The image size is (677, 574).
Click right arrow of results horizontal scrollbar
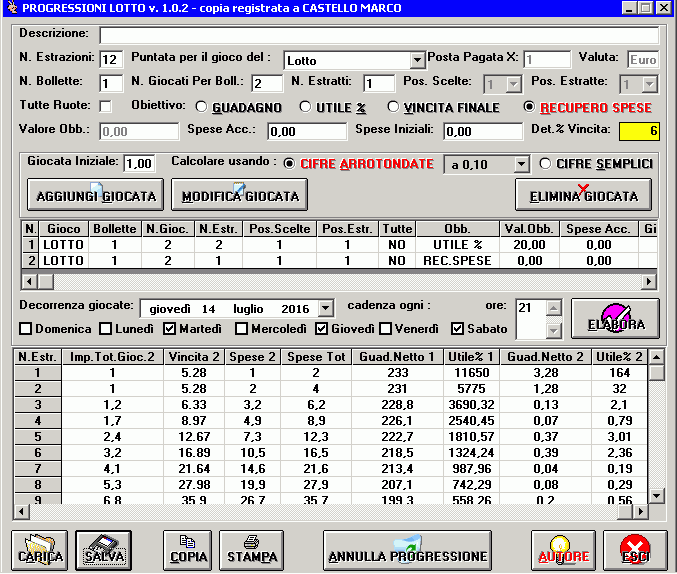641,512
